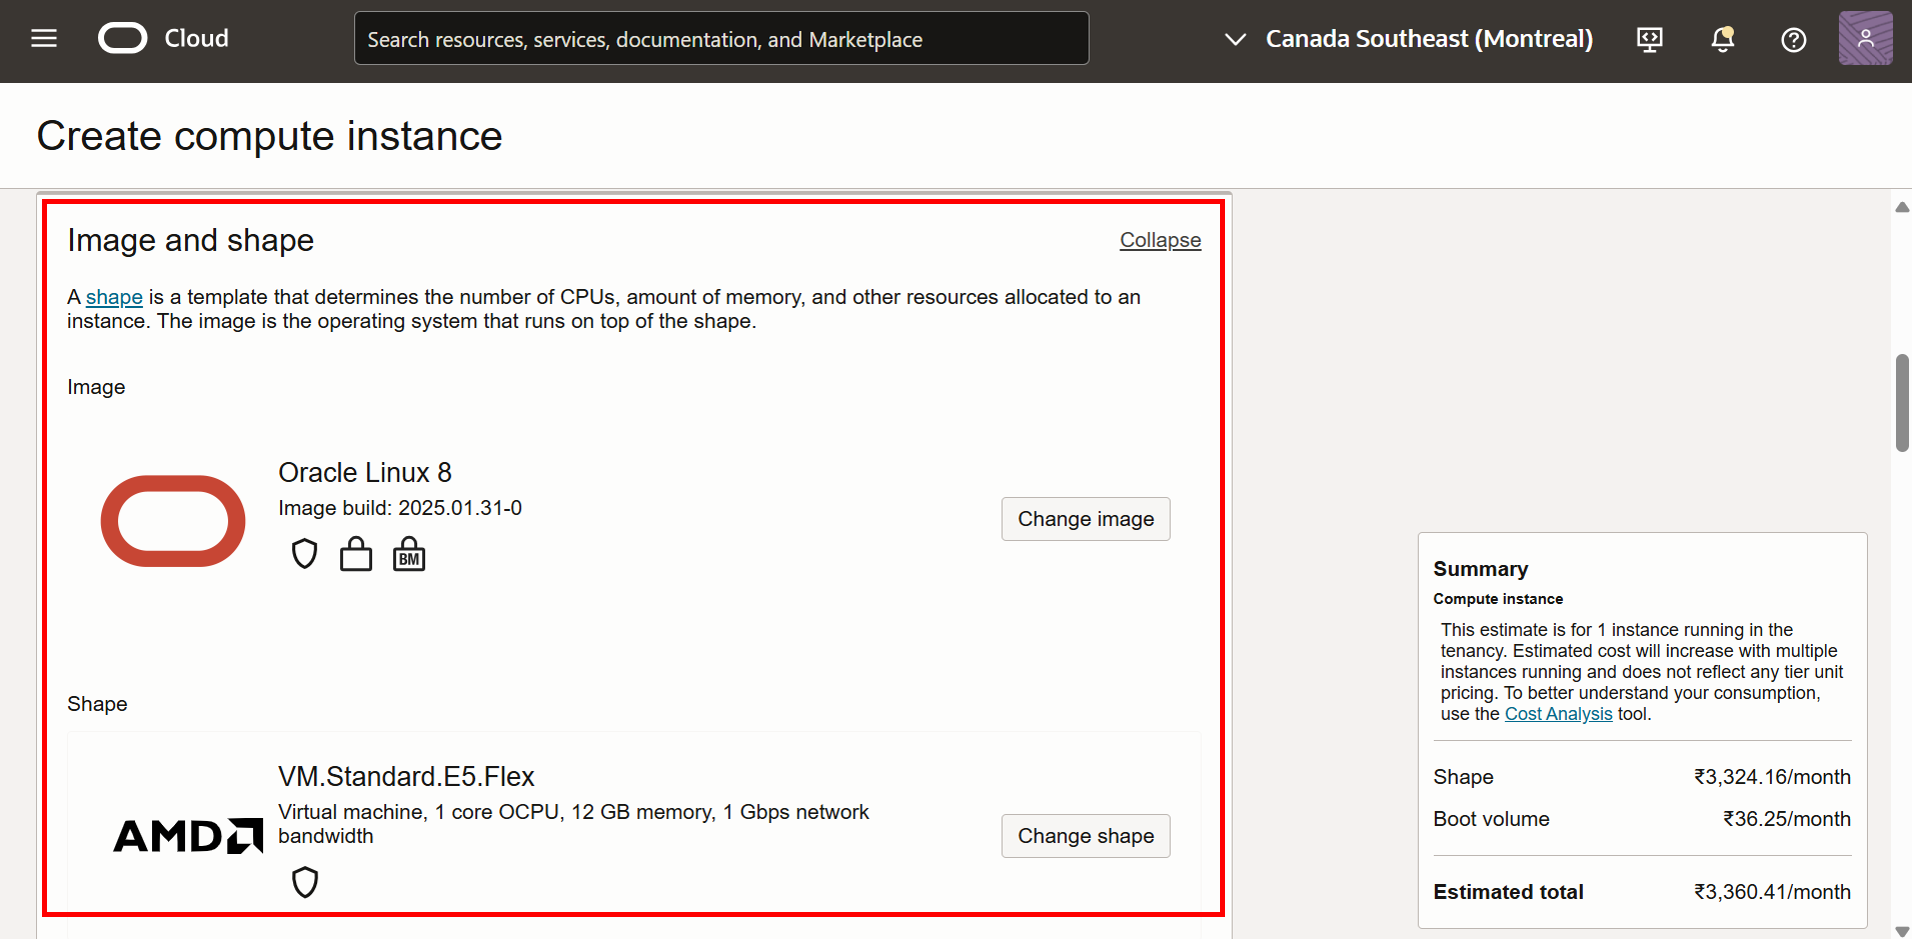Viewport: 1912px width, 939px height.
Task: Click the page vertical scrollbar thumb
Action: click(1902, 403)
